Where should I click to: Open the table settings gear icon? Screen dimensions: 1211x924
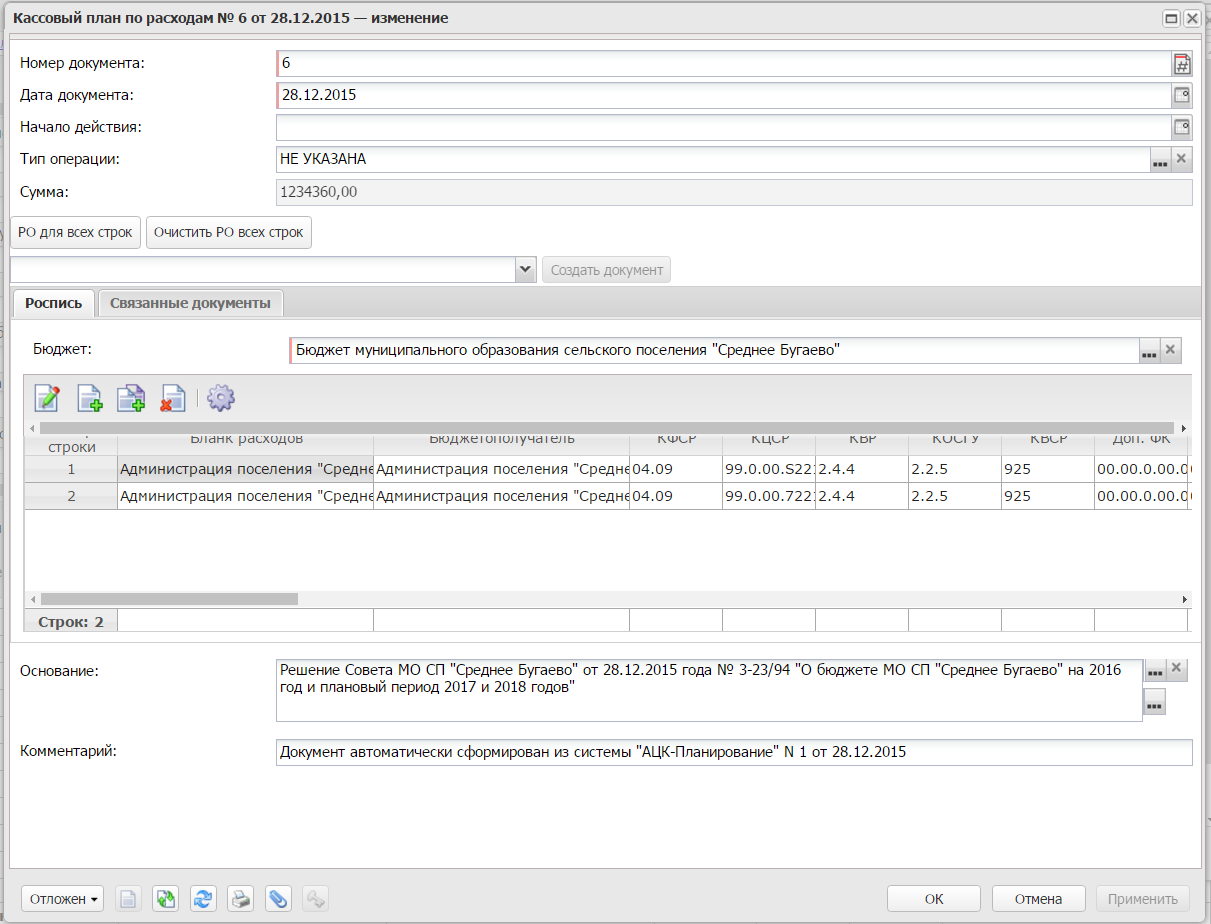(x=220, y=398)
